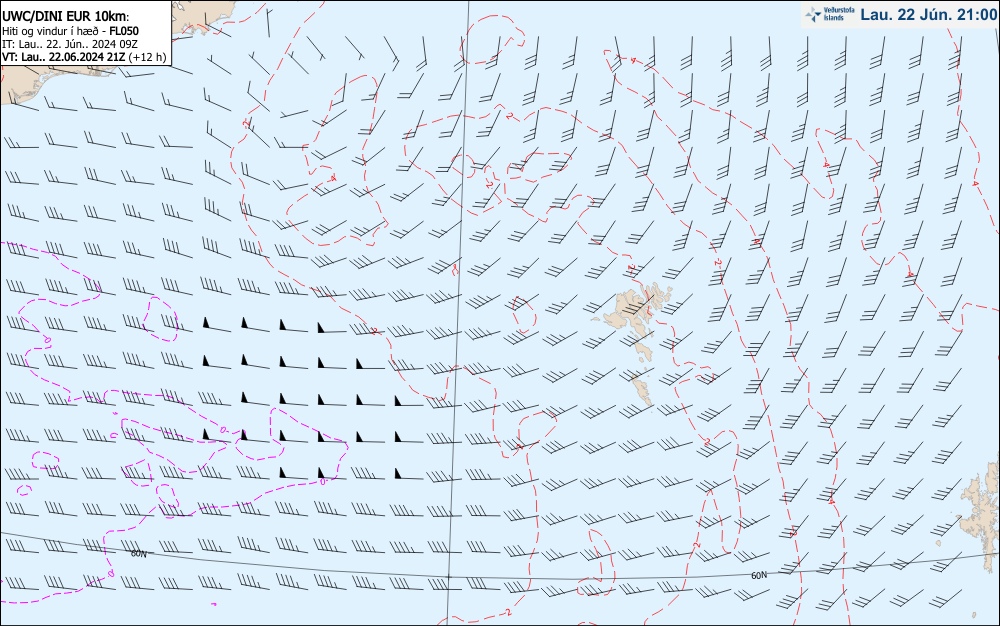Click the 'IT: Lau.. 22. Jún.. 2024 09Z' line

[x=69, y=44]
